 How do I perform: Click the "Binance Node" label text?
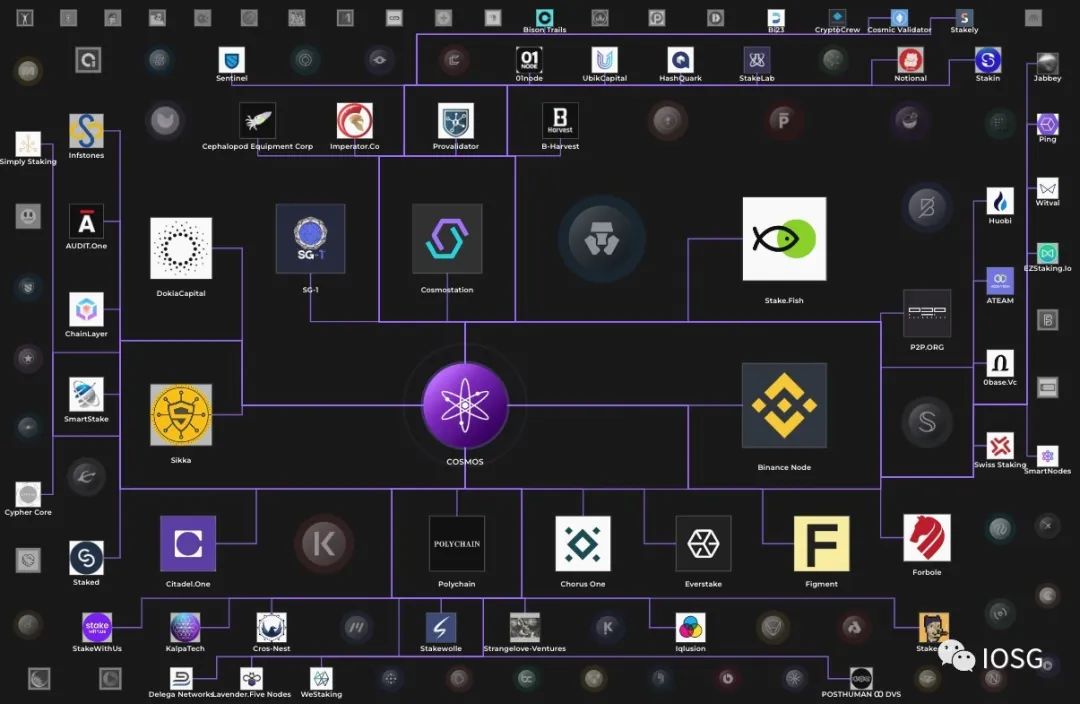pos(784,467)
